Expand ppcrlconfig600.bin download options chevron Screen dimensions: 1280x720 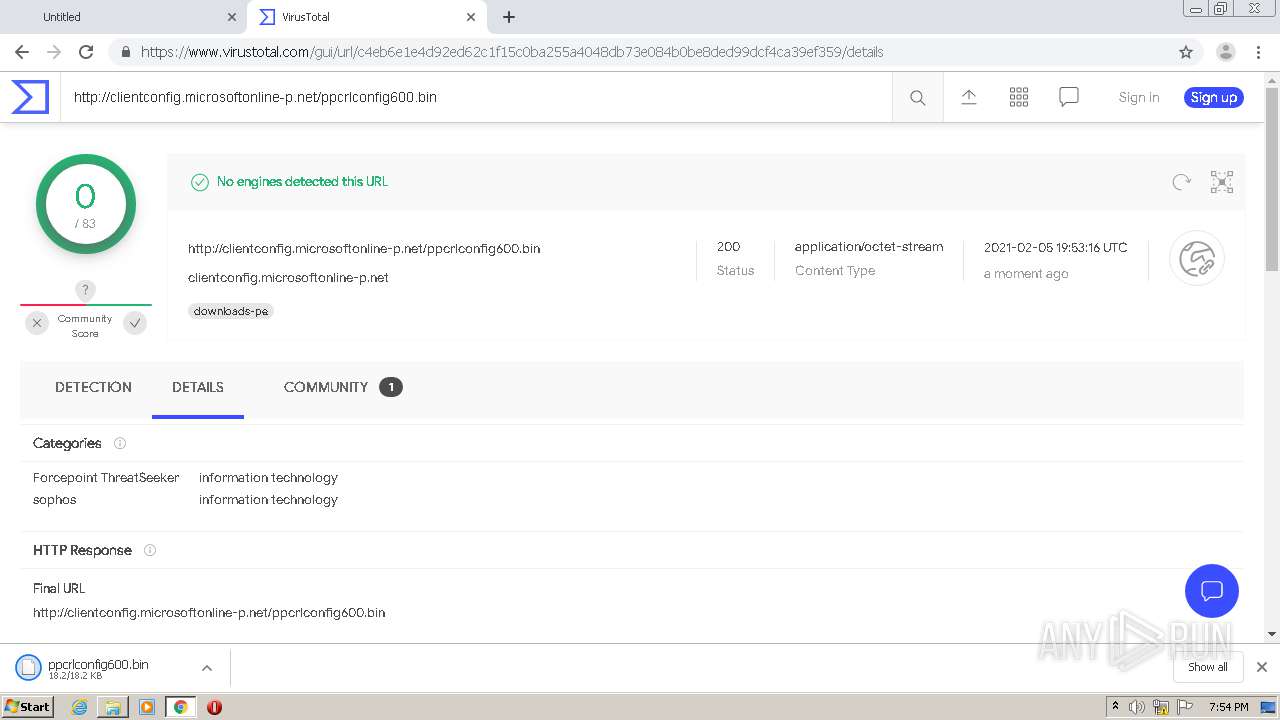click(x=207, y=668)
